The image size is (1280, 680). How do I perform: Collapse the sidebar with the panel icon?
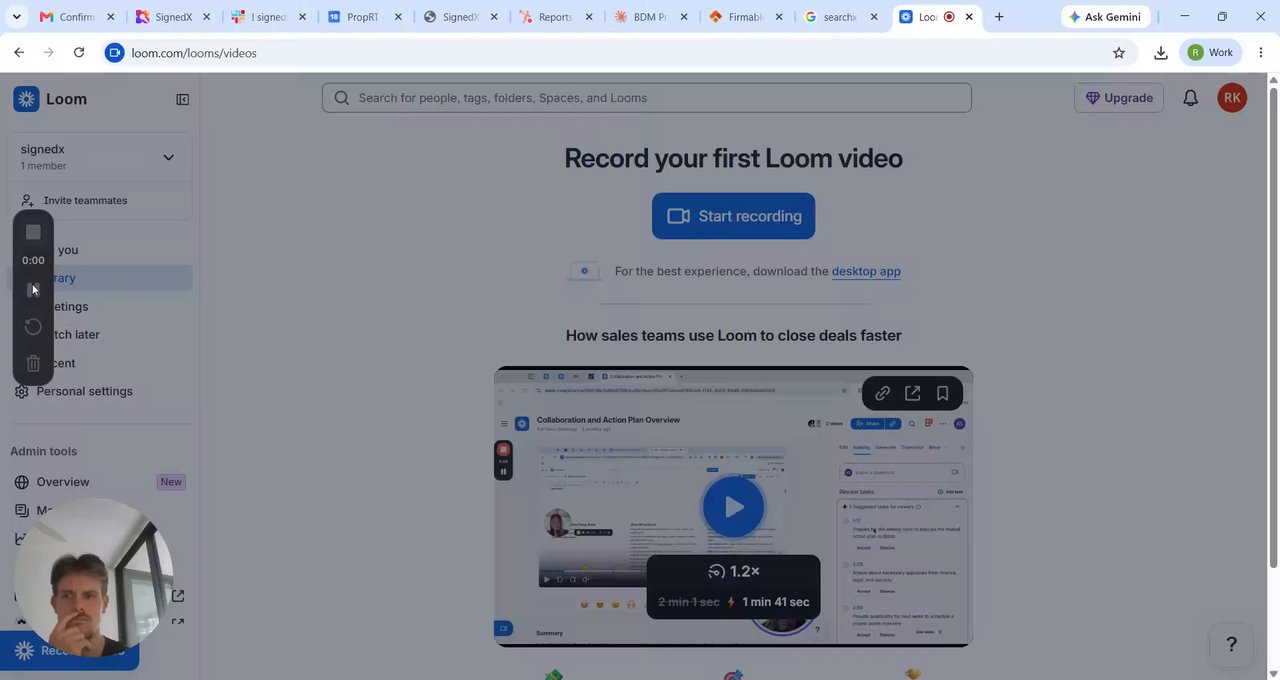pos(182,99)
